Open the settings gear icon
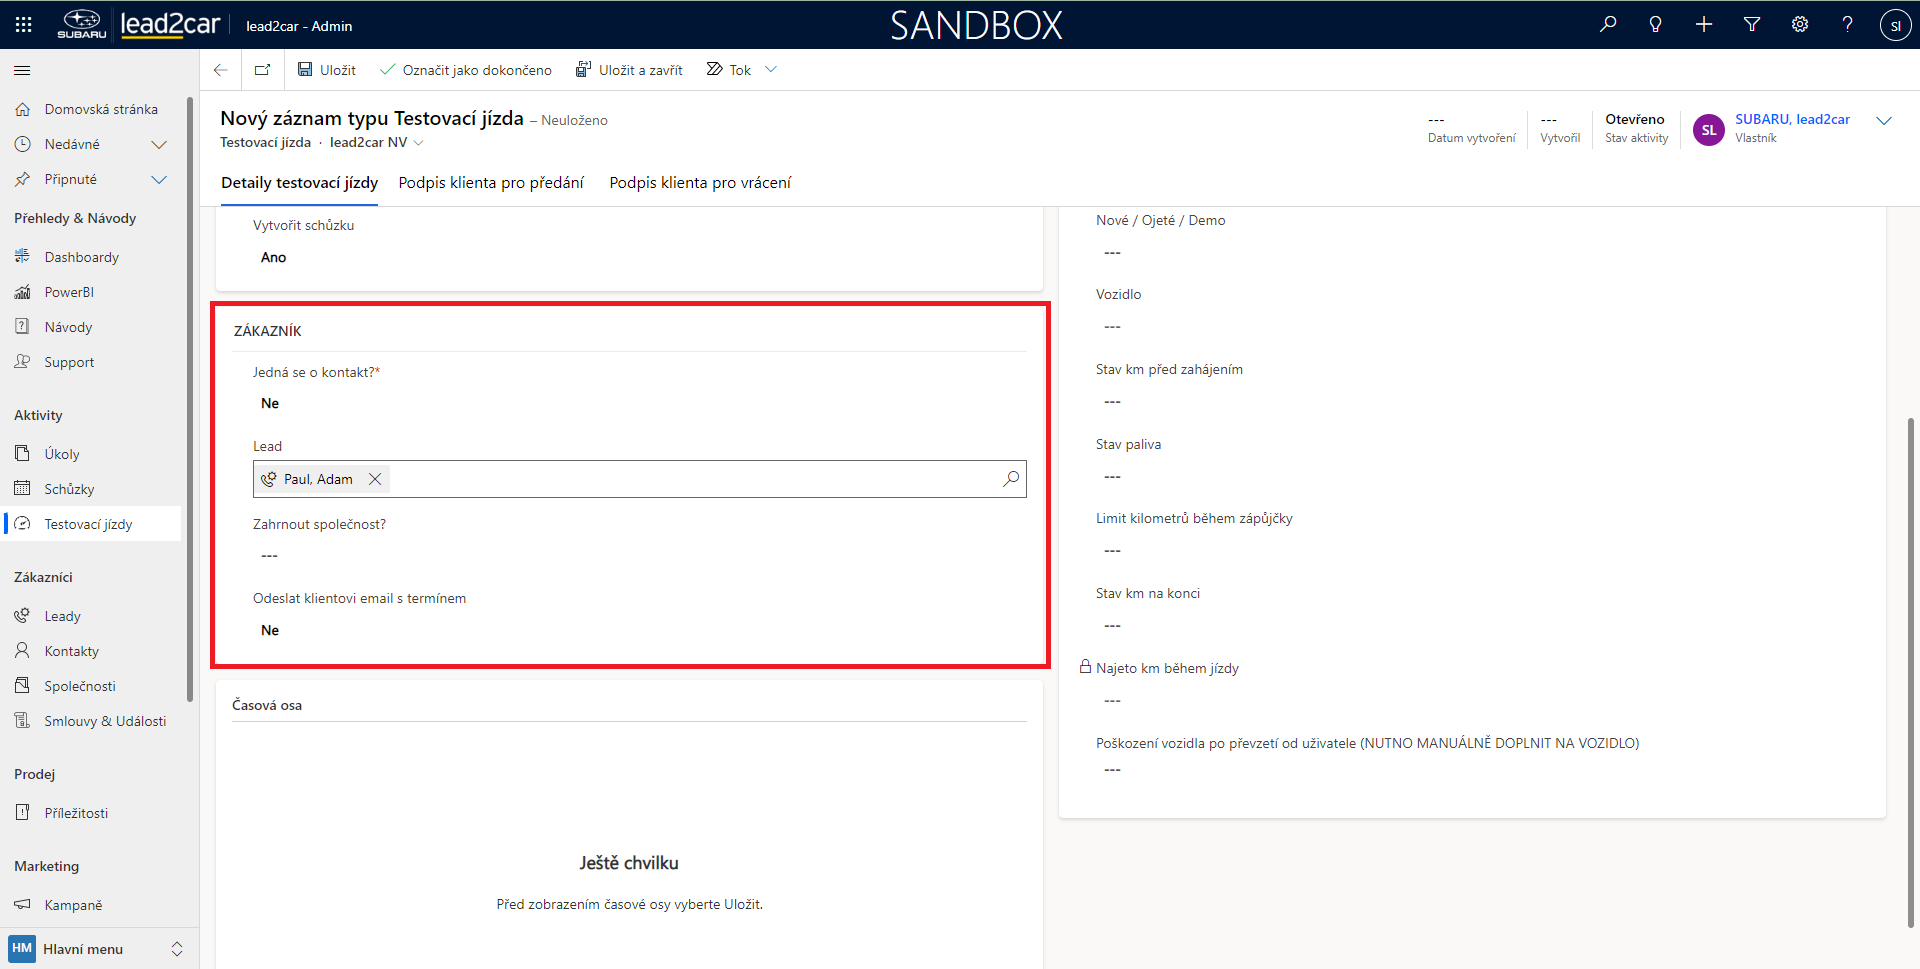Image resolution: width=1920 pixels, height=969 pixels. pos(1800,25)
